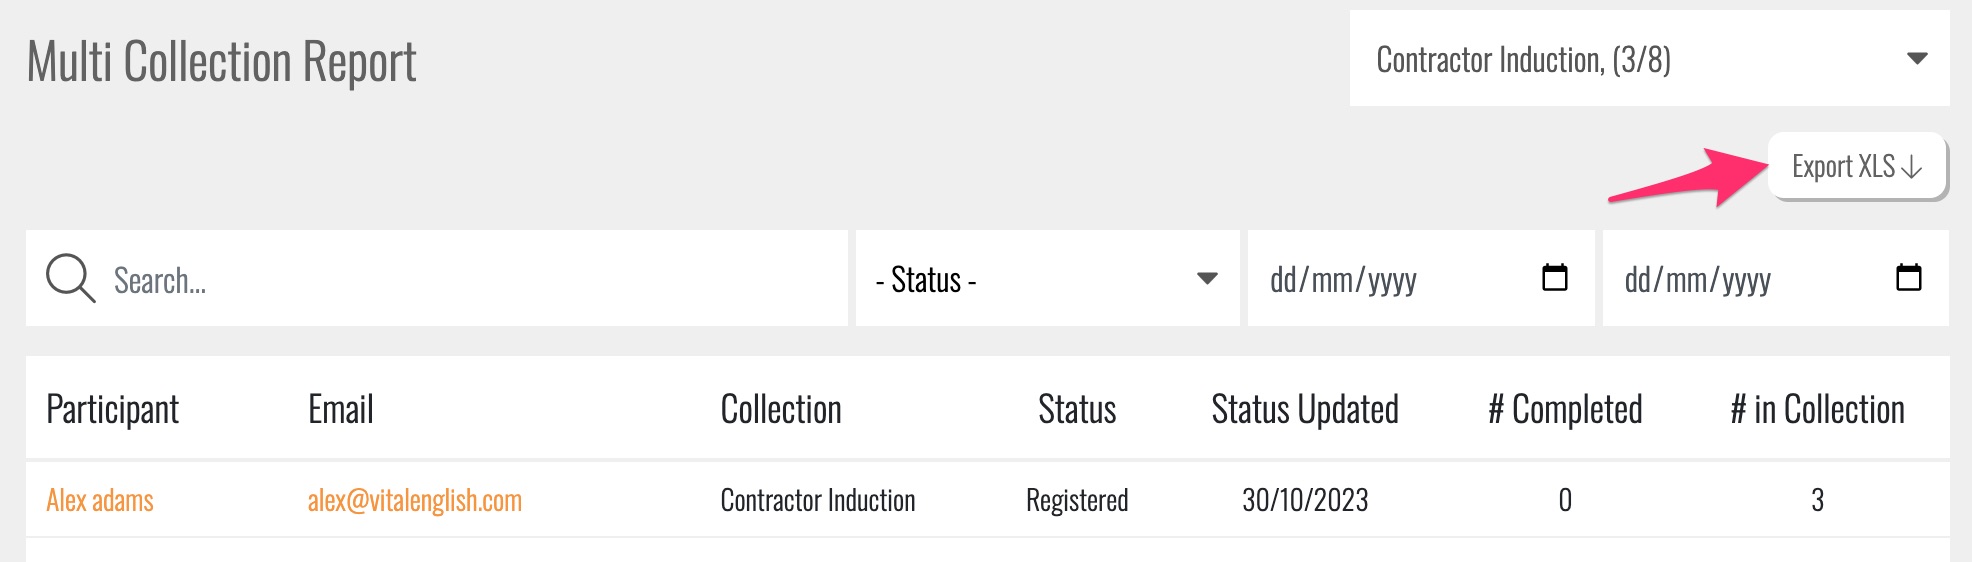Sort by the # Completed column header
Viewport: 1972px width, 562px height.
point(1564,410)
